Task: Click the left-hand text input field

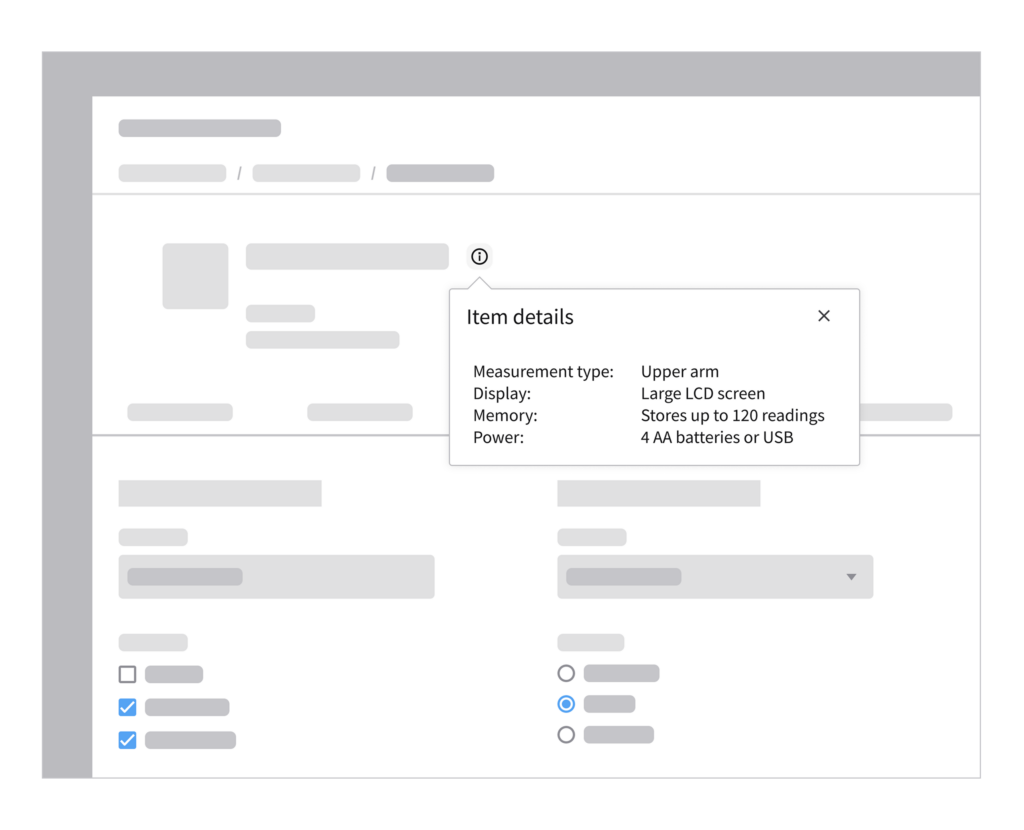Action: [x=276, y=577]
